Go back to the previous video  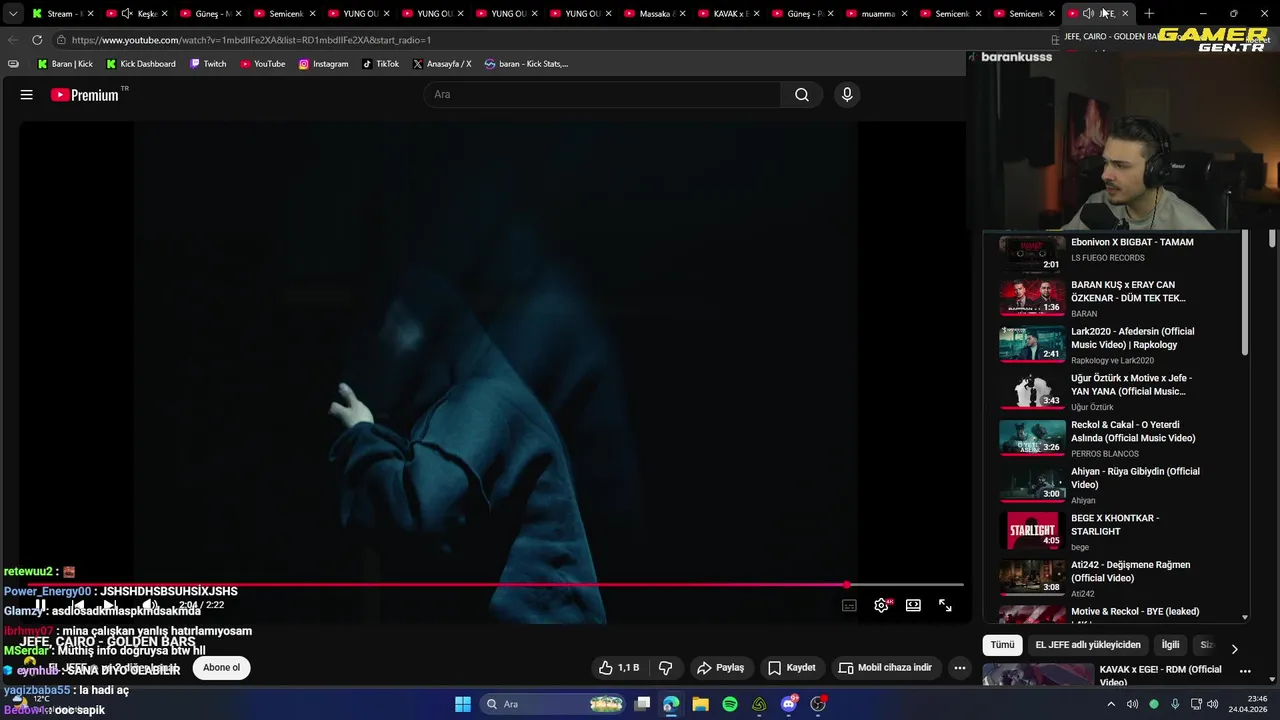[x=78, y=605]
